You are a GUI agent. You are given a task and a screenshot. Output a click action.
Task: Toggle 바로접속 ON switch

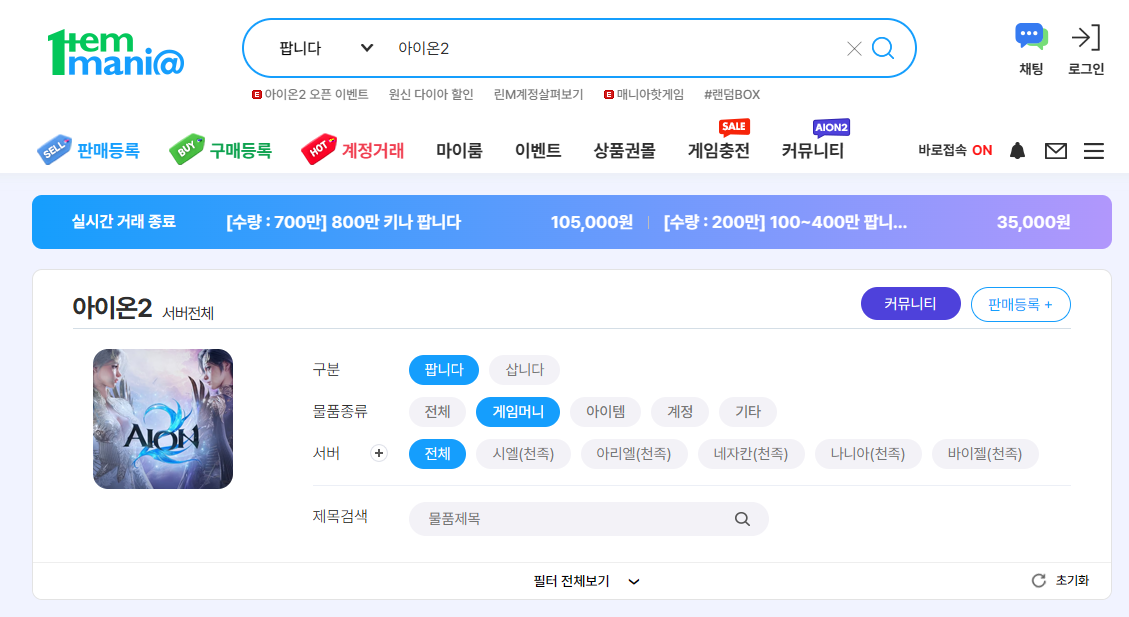(x=955, y=150)
